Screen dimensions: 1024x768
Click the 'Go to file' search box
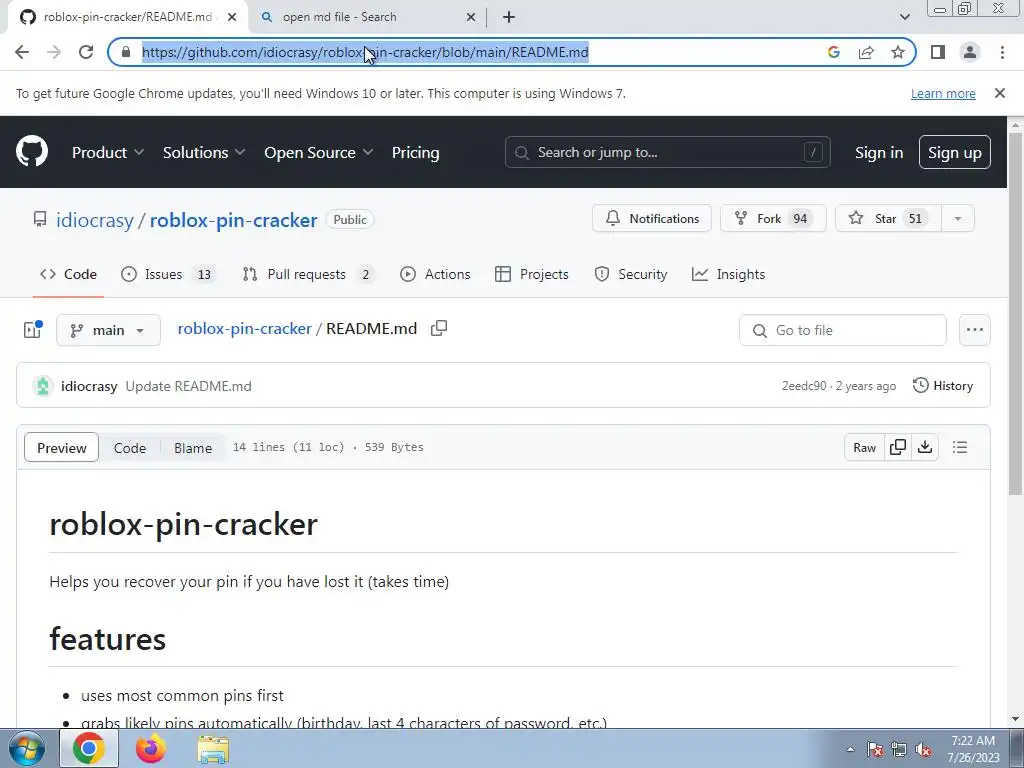pos(842,330)
